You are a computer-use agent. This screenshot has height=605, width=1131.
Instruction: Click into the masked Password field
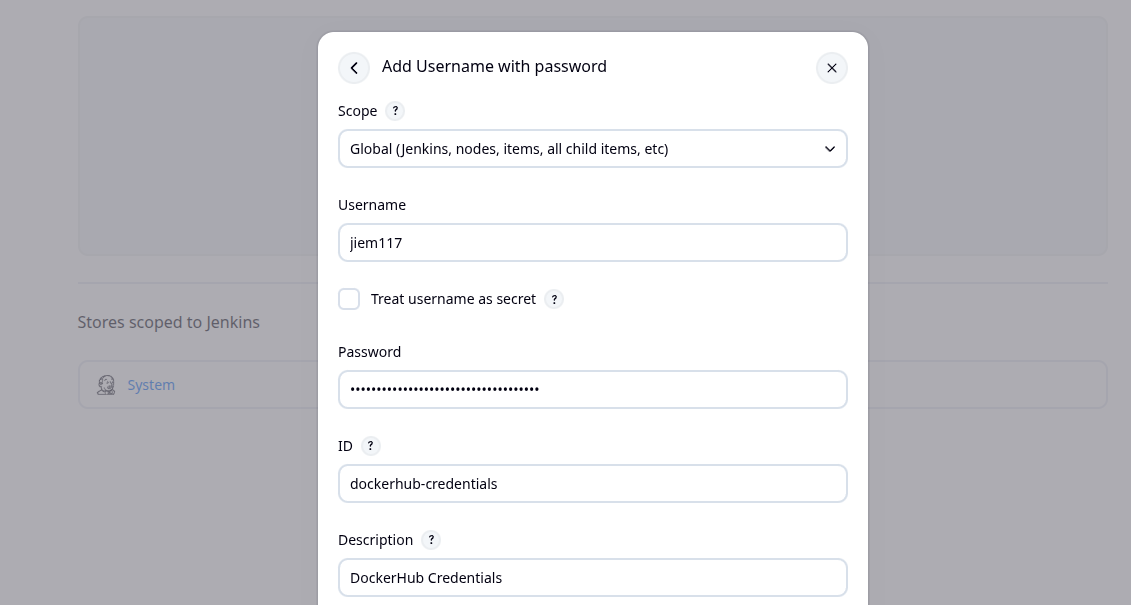click(592, 390)
